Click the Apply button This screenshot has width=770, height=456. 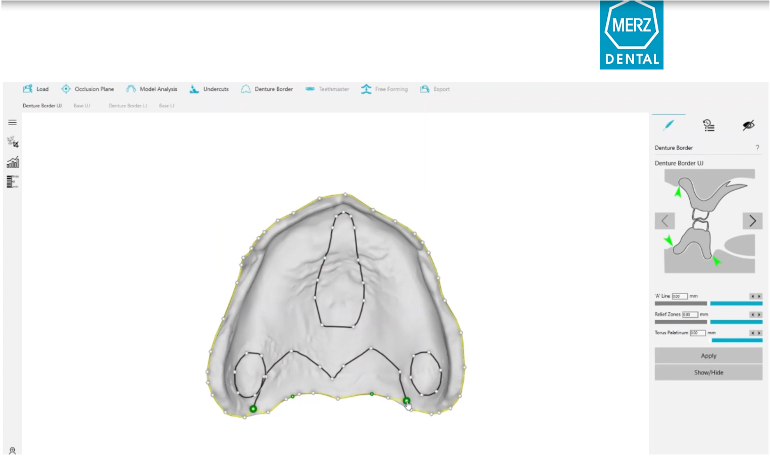[708, 355]
